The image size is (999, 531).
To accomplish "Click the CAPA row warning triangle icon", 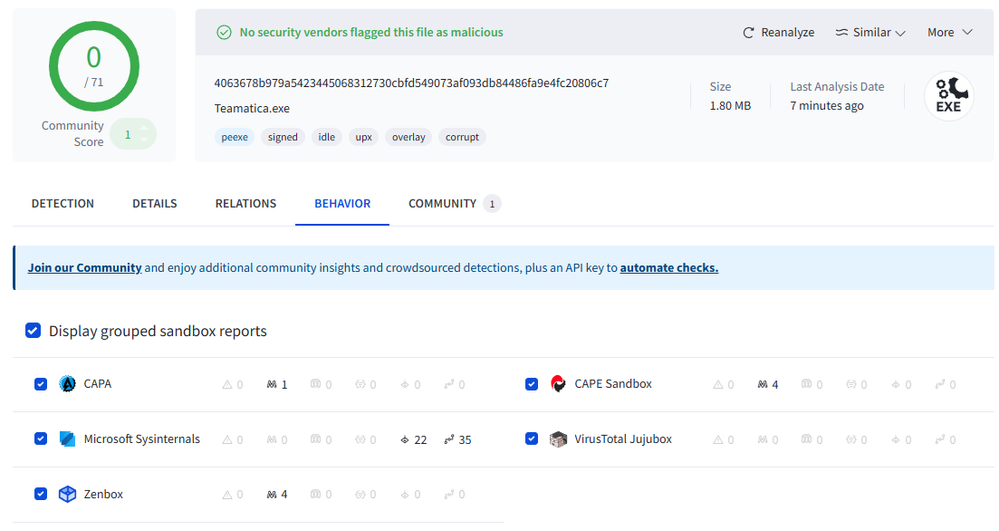I will 227,384.
